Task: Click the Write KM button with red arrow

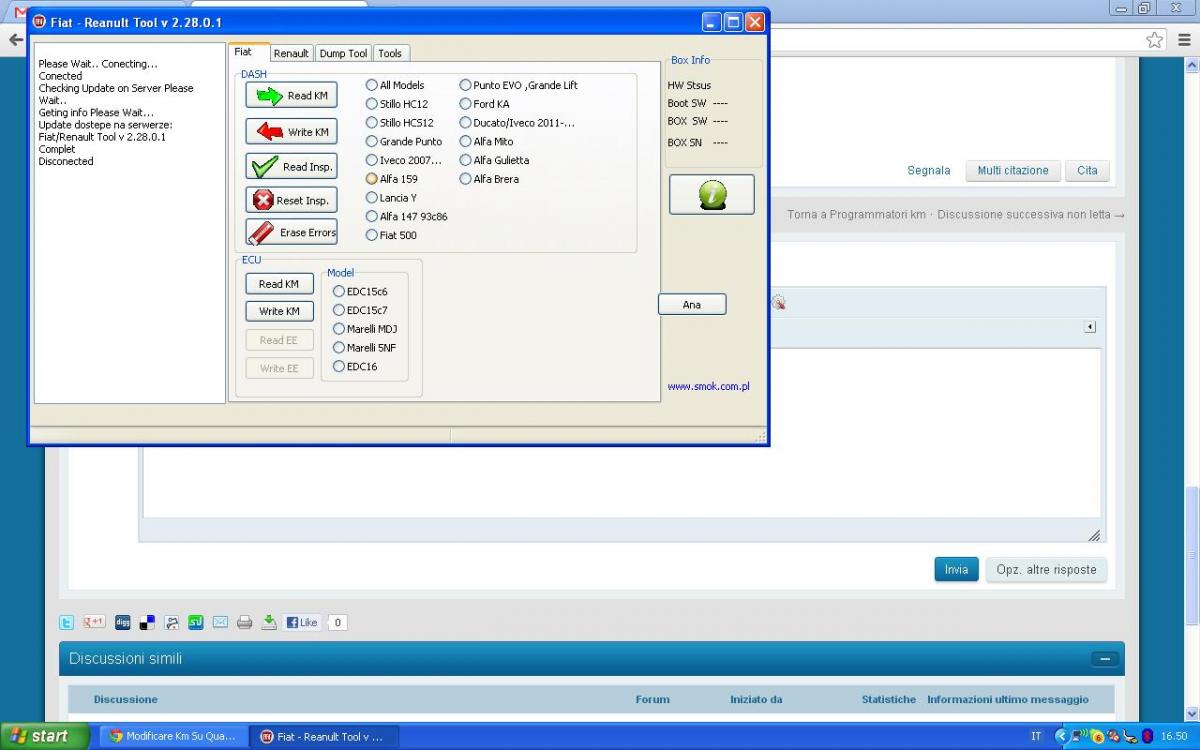Action: 291,131
